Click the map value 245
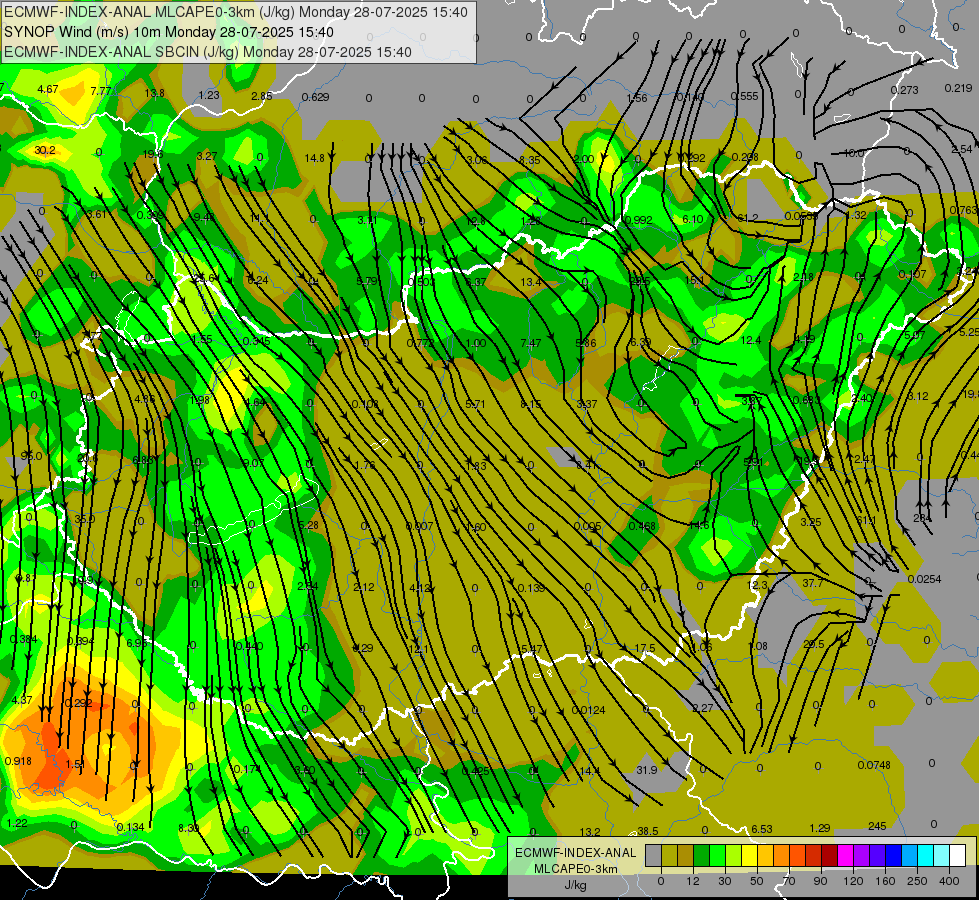Image resolution: width=979 pixels, height=900 pixels. 877,826
